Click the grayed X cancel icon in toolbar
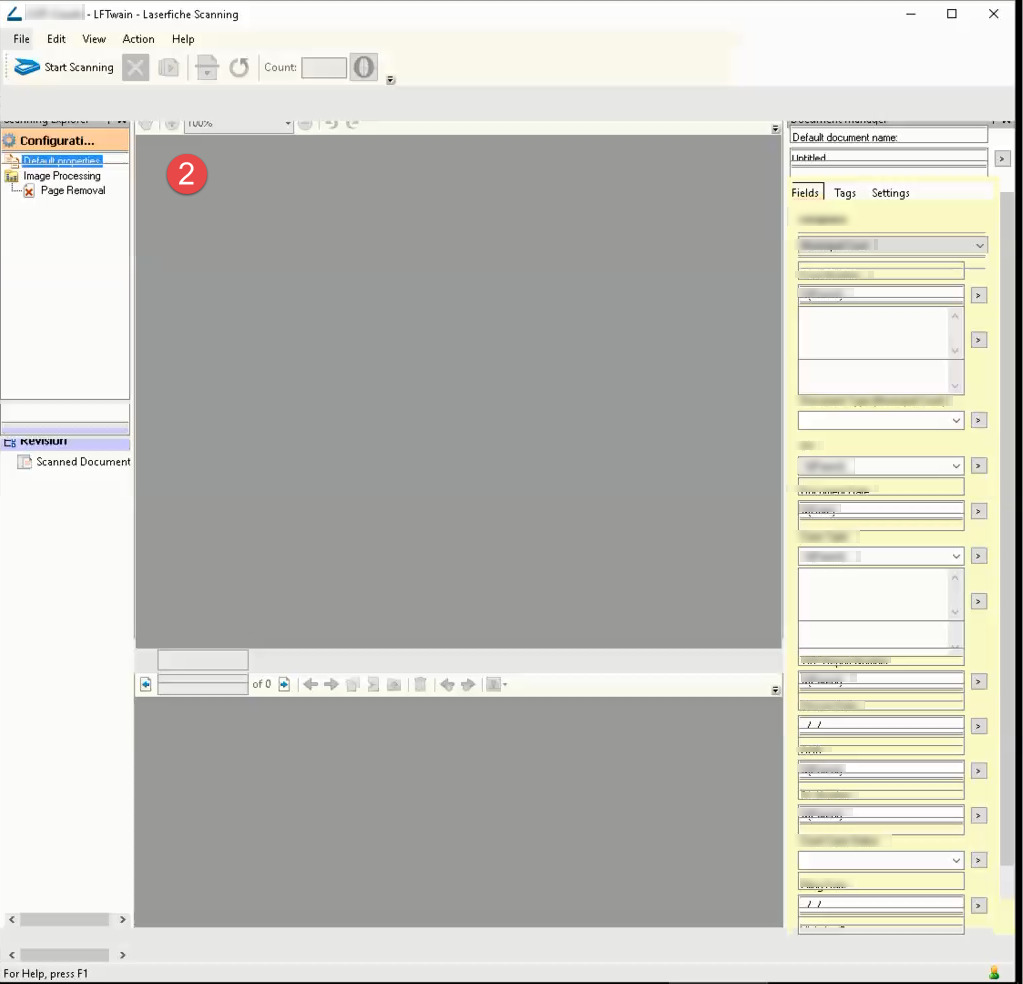 135,67
